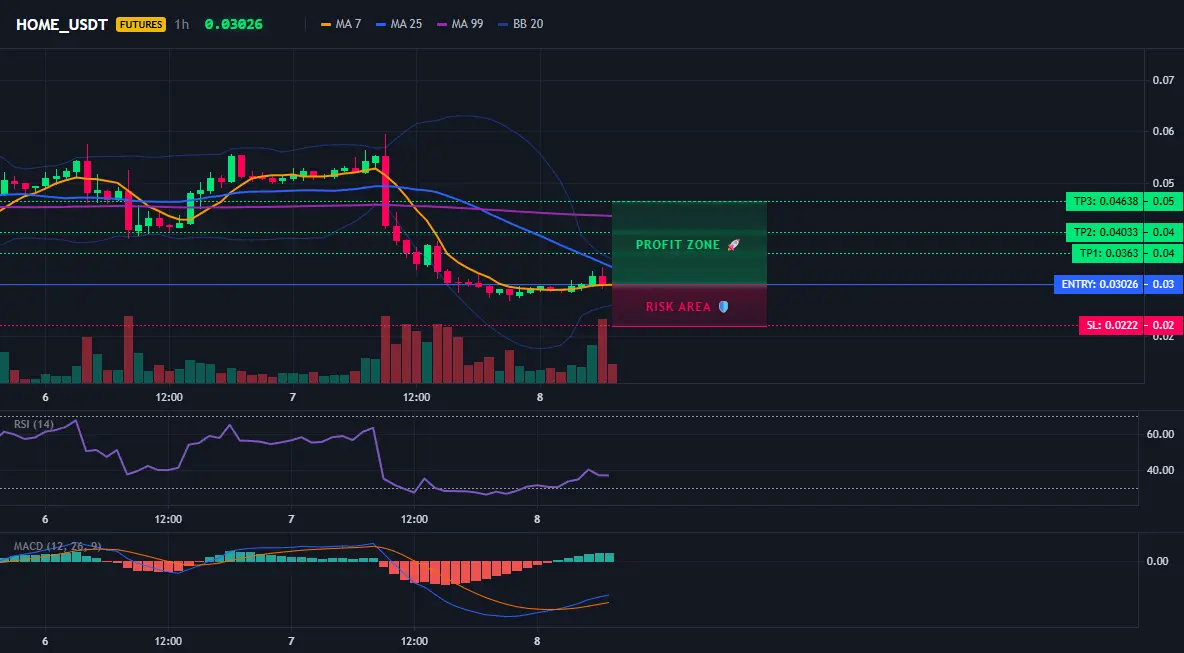The width and height of the screenshot is (1184, 653).
Task: Click the 0.07 price axis value
Action: click(x=1163, y=80)
